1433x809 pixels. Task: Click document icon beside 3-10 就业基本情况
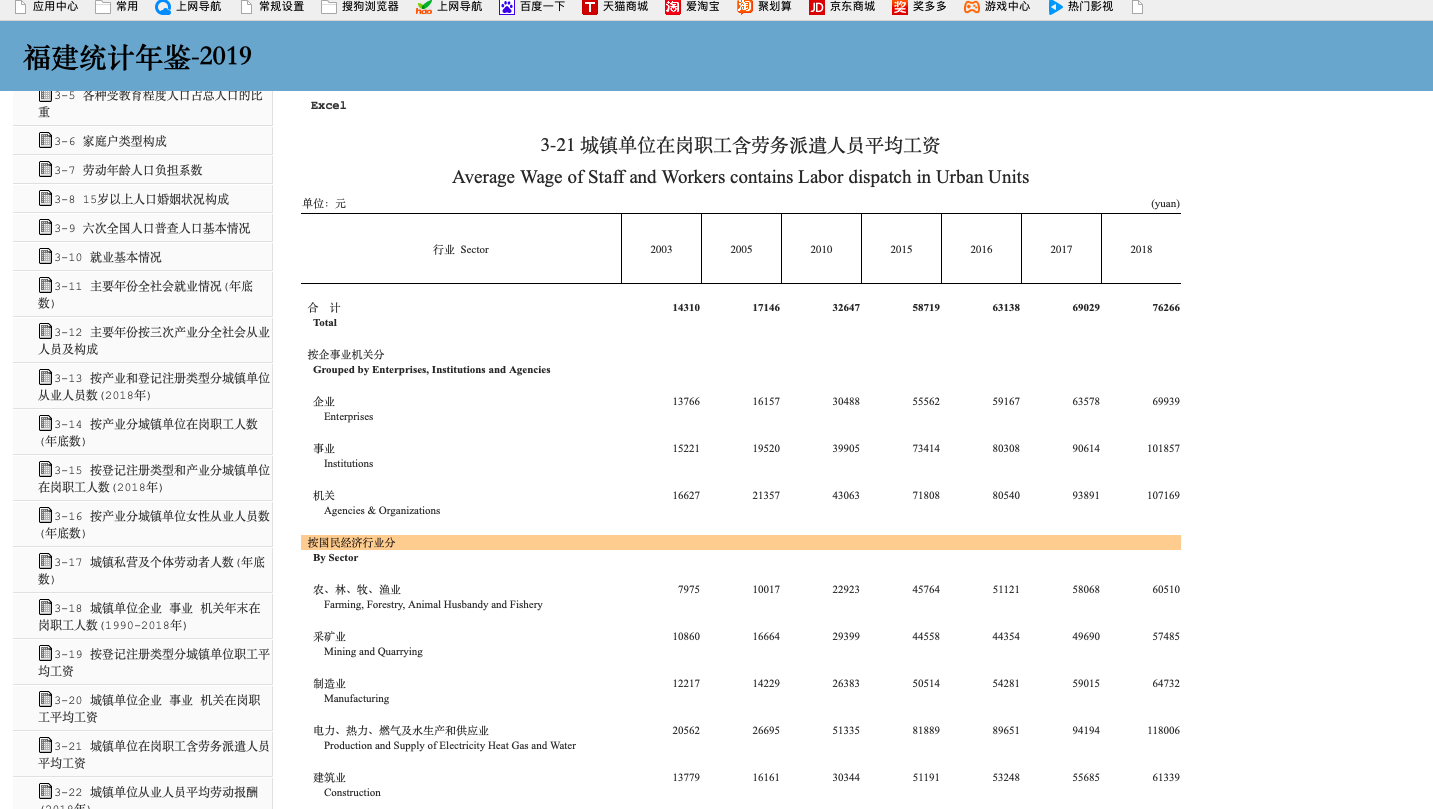click(45, 256)
